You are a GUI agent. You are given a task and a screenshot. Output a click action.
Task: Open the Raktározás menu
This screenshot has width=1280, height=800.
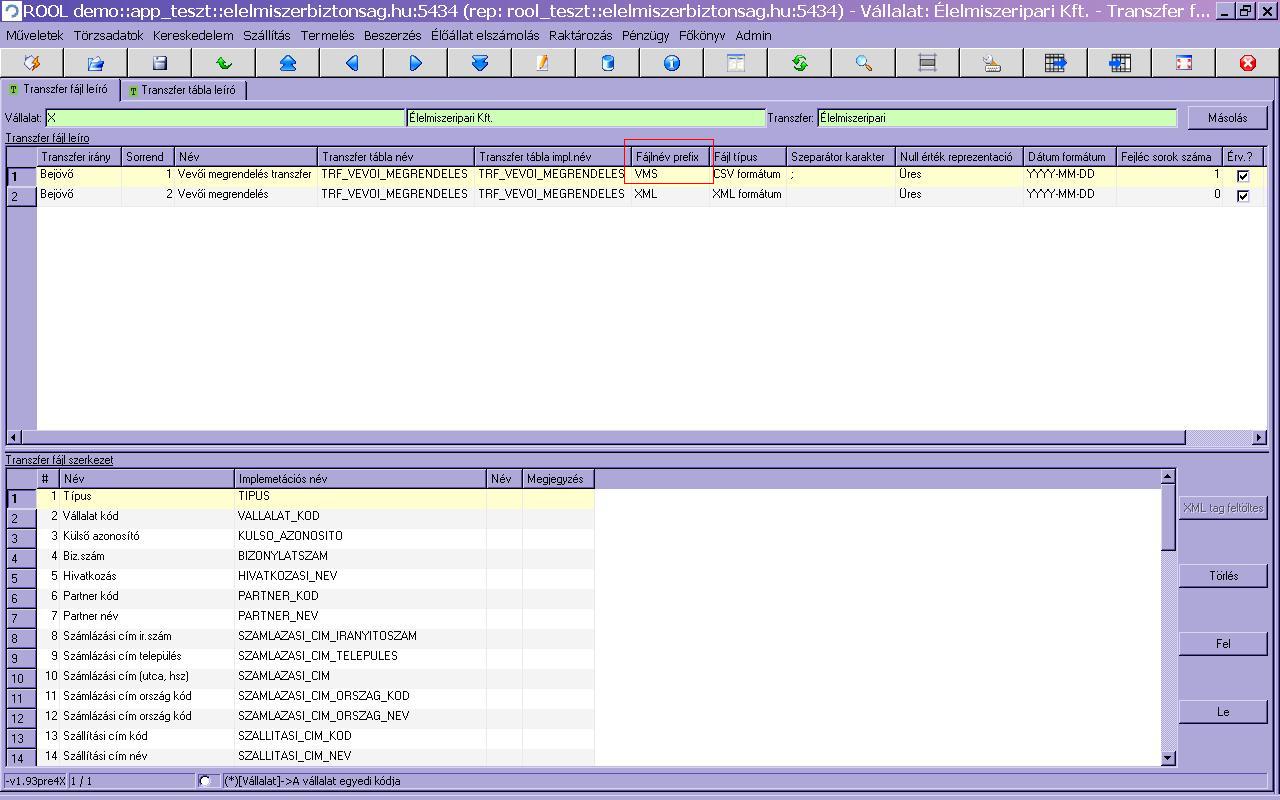coord(580,35)
